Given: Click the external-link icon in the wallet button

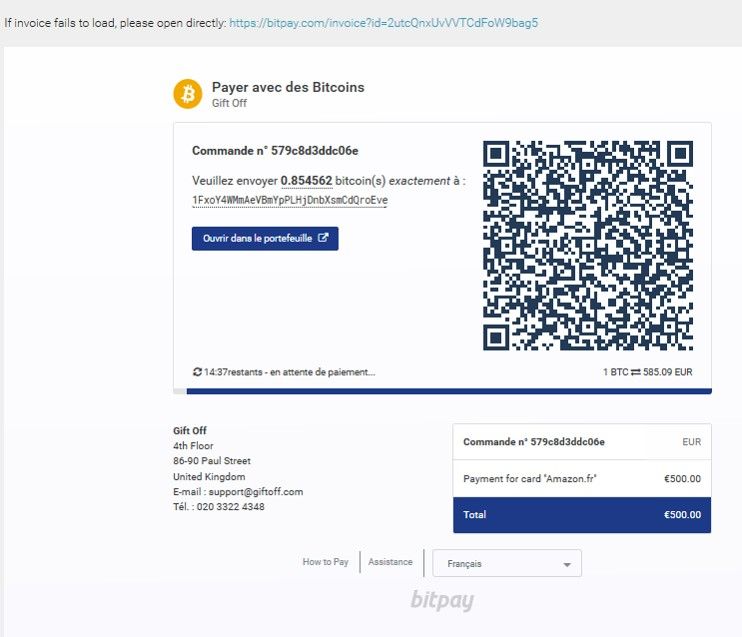Looking at the screenshot, I should tap(323, 239).
